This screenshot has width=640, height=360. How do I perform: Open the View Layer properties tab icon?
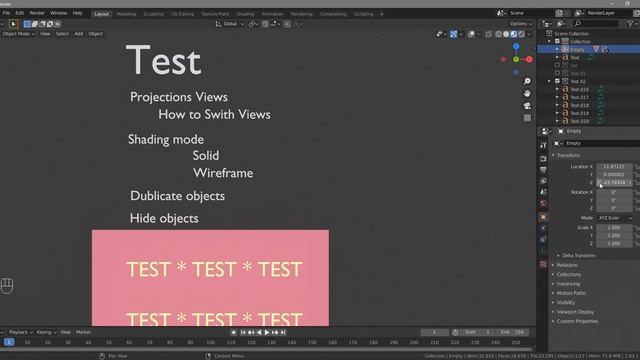click(543, 181)
